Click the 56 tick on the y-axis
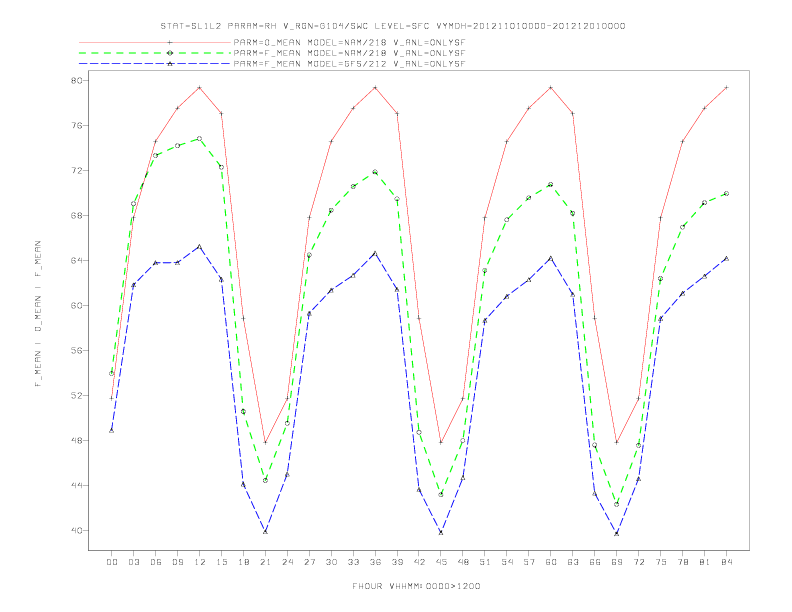The width and height of the screenshot is (792, 612). (x=76, y=350)
